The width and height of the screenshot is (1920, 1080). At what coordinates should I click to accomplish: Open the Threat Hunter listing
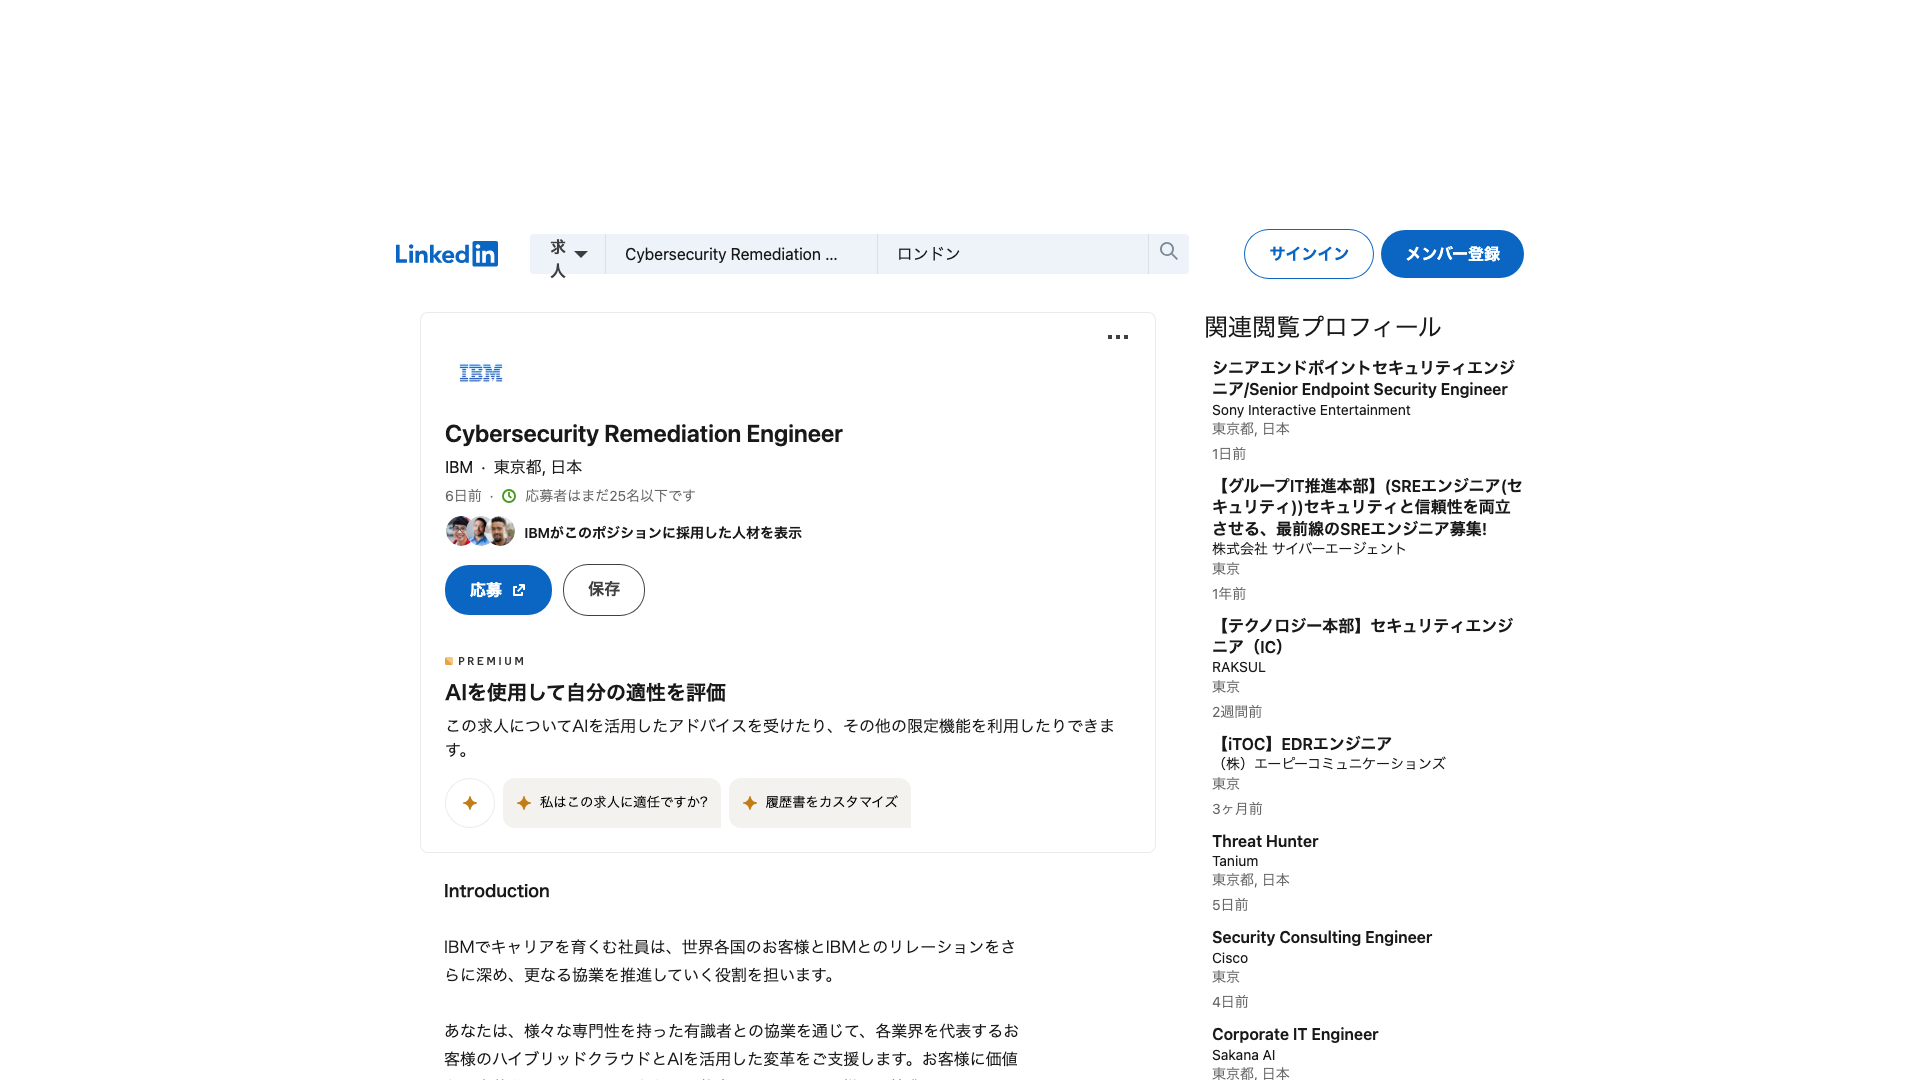pos(1265,841)
